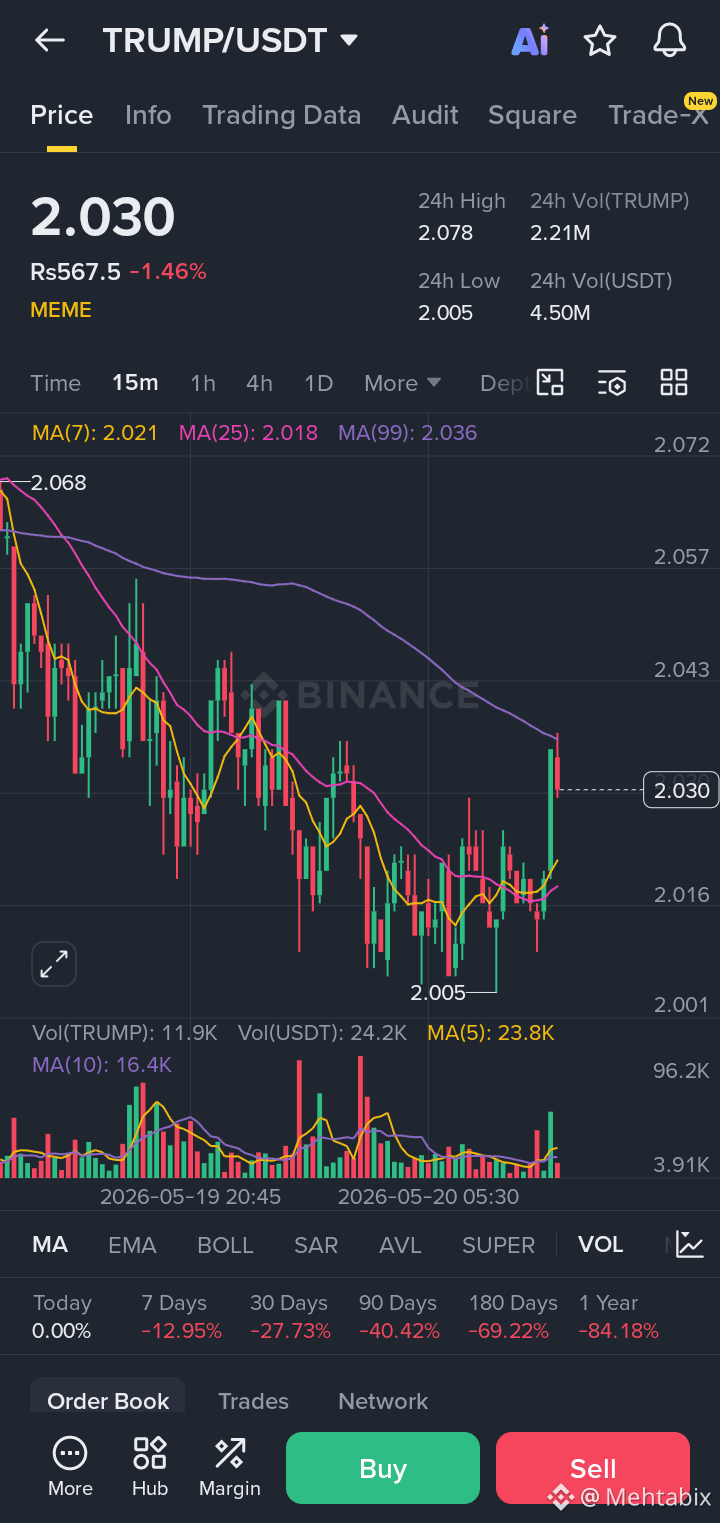This screenshot has height=1523, width=720.
Task: Open price alert bell icon
Action: coord(670,40)
